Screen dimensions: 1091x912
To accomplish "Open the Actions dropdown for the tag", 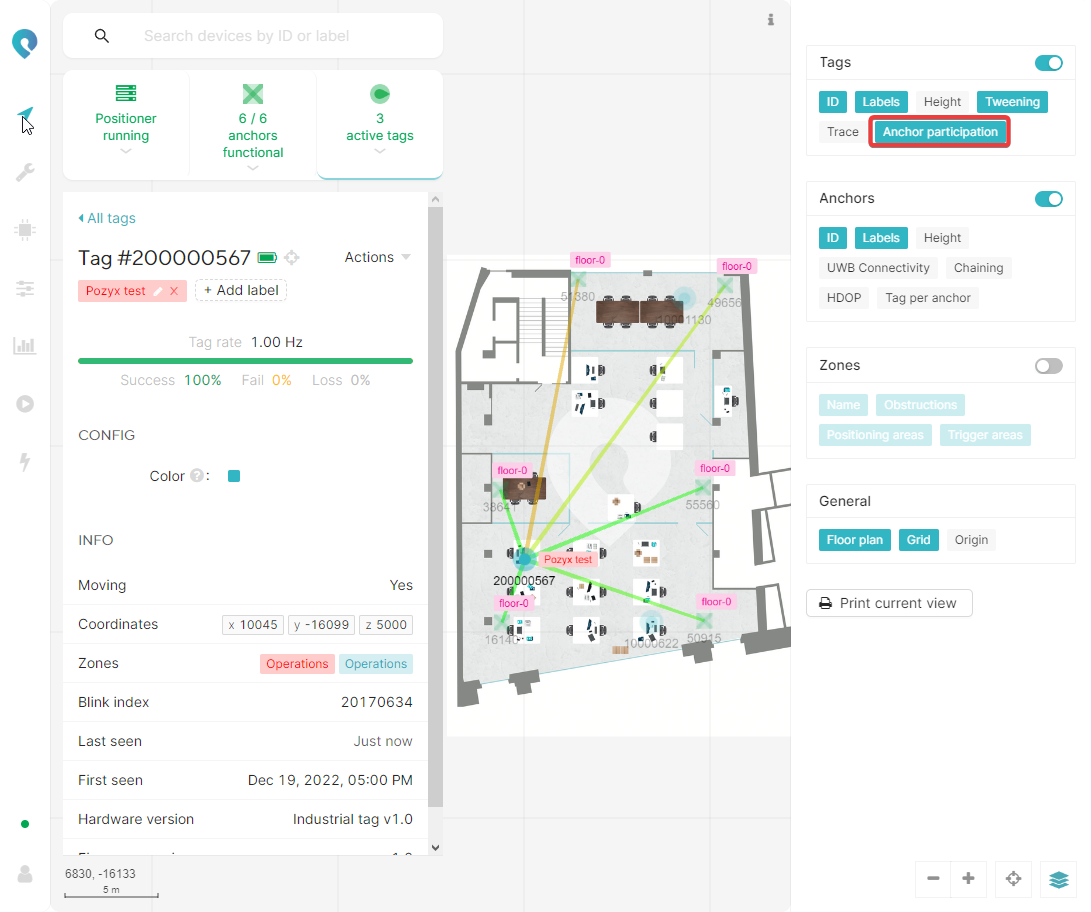I will (x=377, y=258).
